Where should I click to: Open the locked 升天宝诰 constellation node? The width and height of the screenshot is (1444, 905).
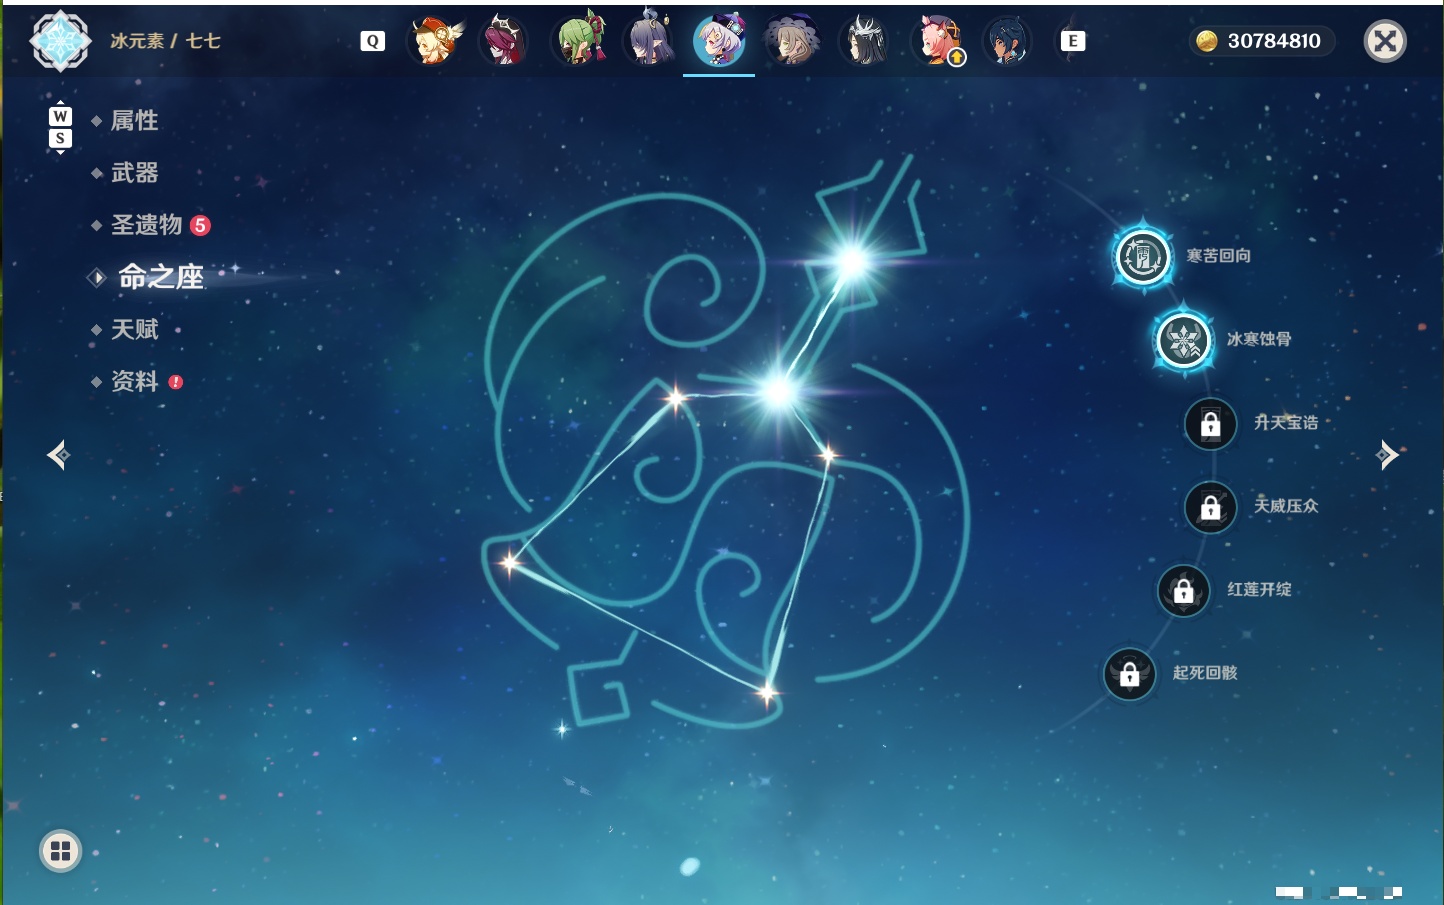tap(1211, 424)
